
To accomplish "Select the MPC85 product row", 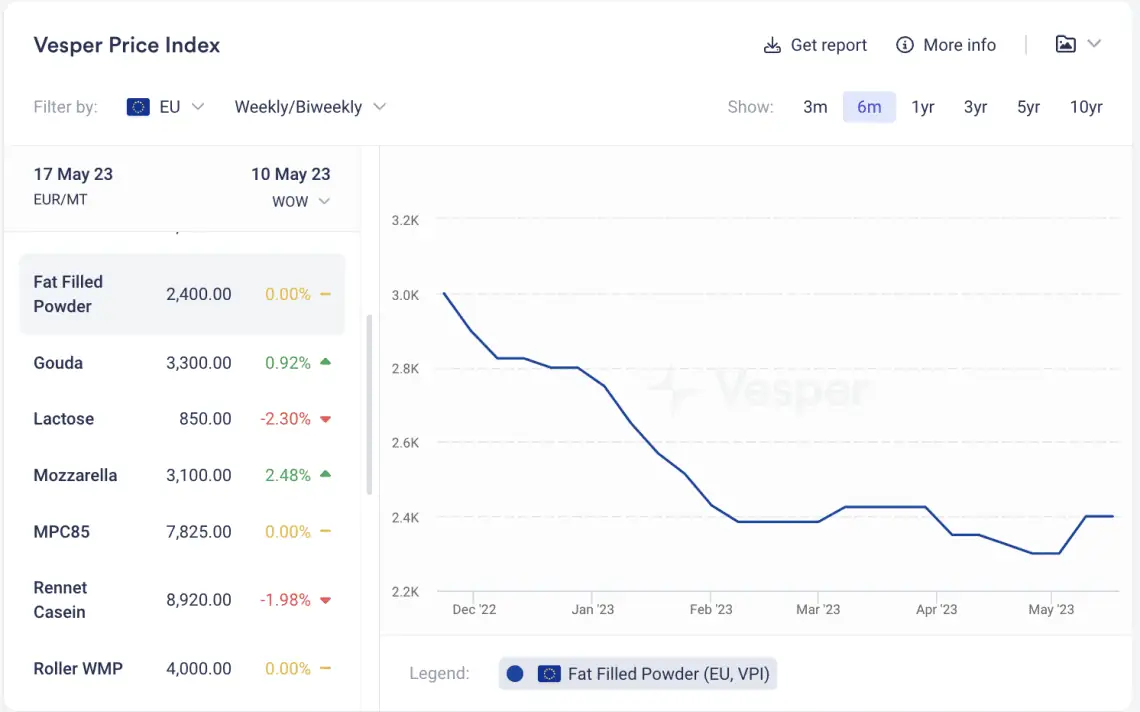I will pos(182,532).
